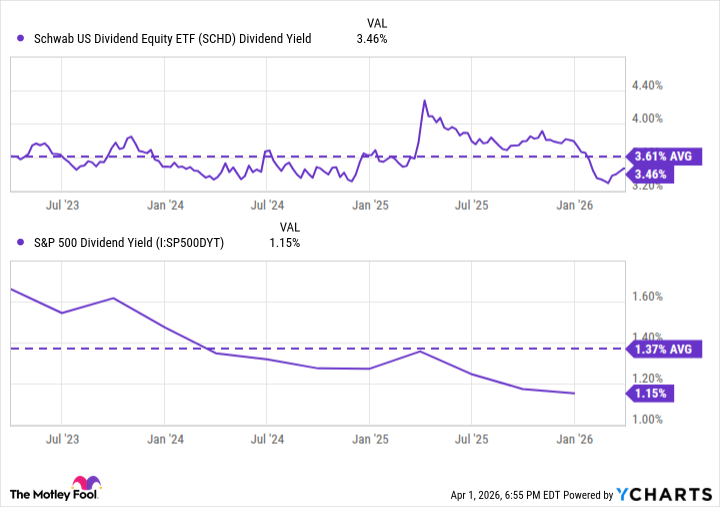Screen dimensions: 720x507
Task: Click the purple dot beside Schwab SCHD legend
Action: pyautogui.click(x=21, y=39)
